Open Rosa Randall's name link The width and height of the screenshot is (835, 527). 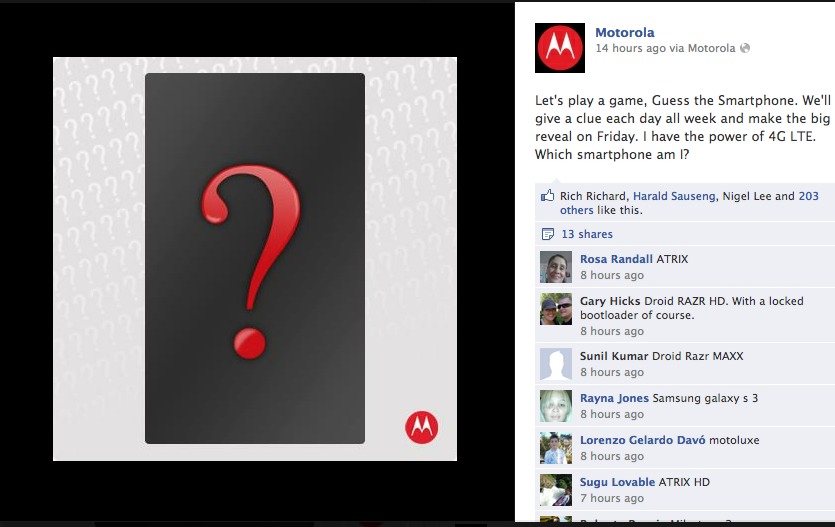(616, 259)
